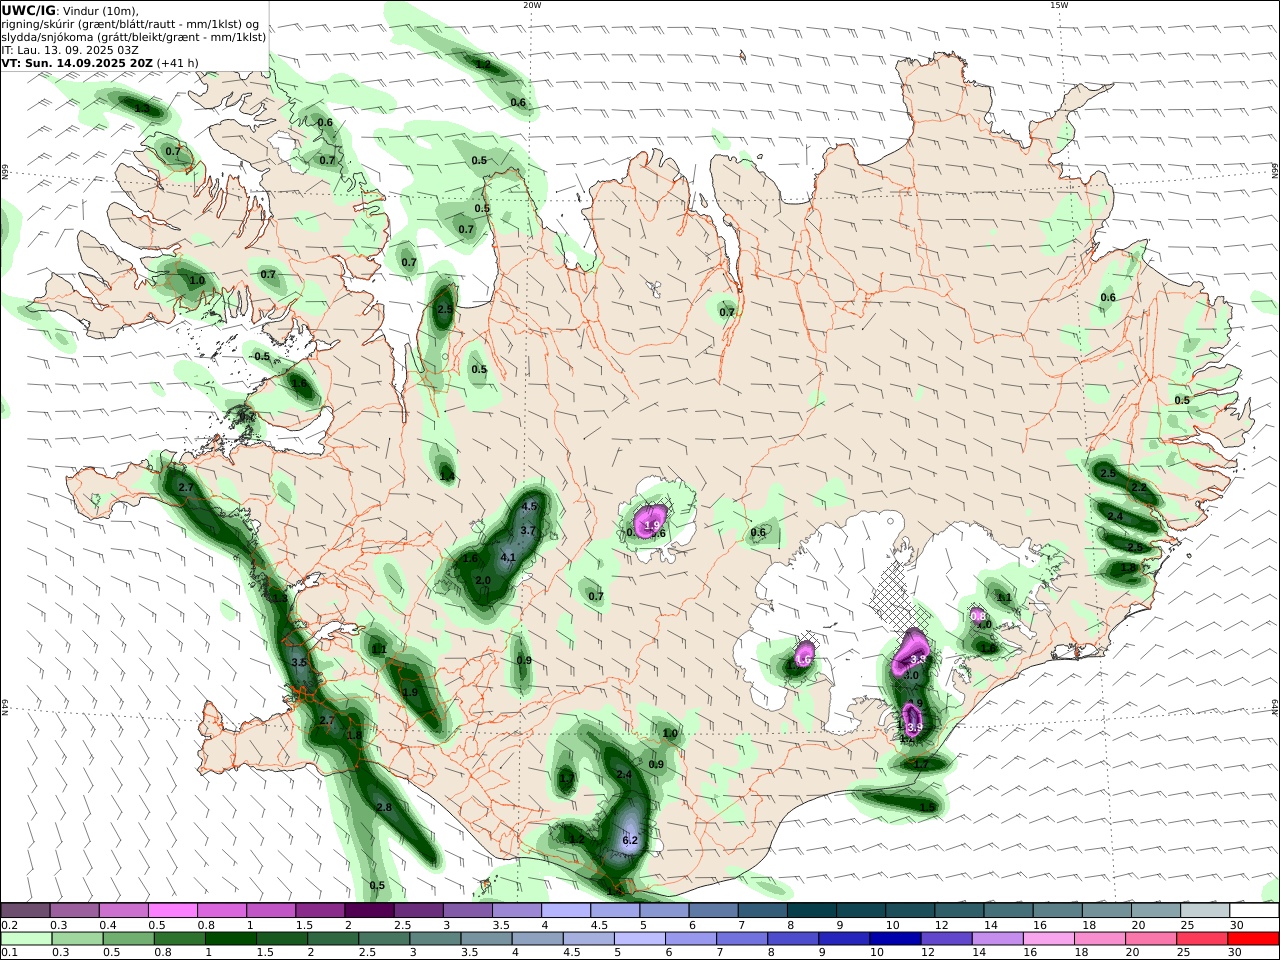This screenshot has height=960, width=1280.
Task: Click the '3.9' snowfall value in southeast
Action: 913,725
